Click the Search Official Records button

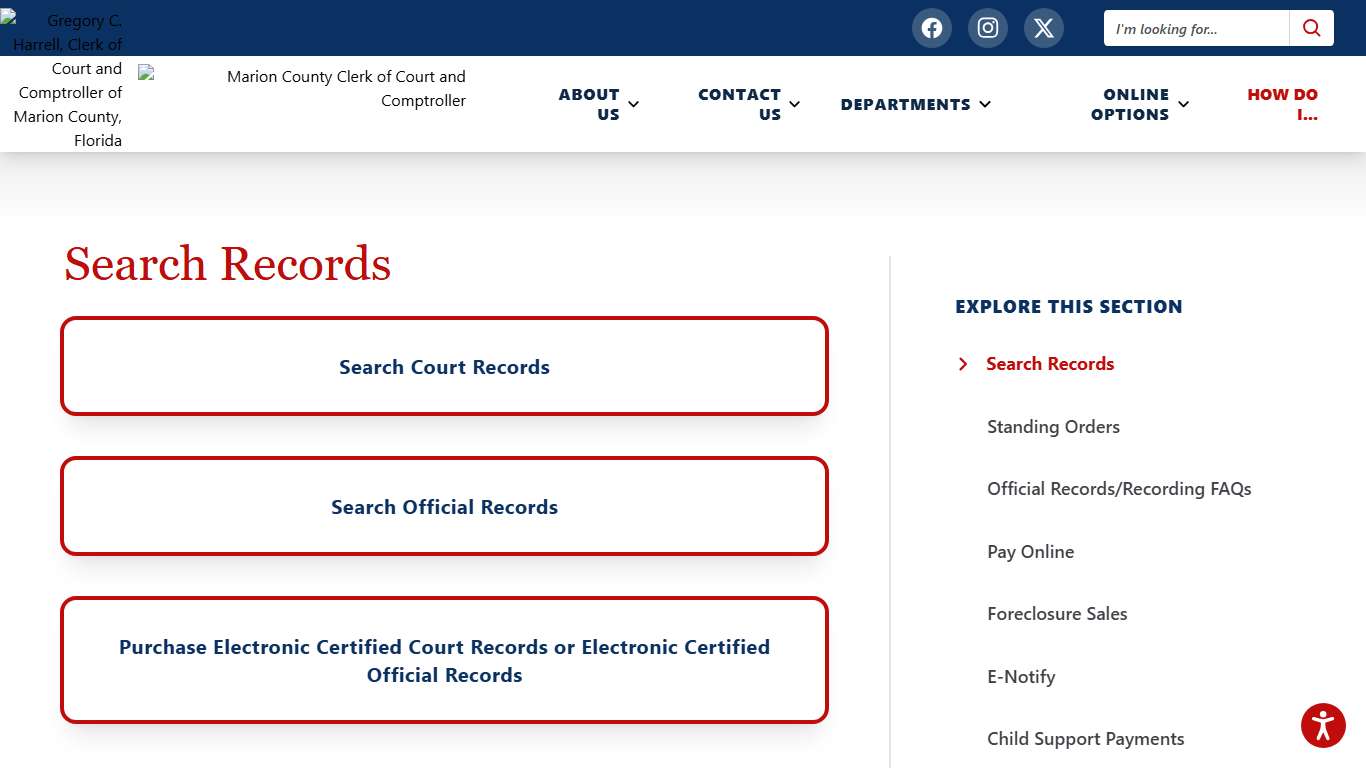[444, 507]
